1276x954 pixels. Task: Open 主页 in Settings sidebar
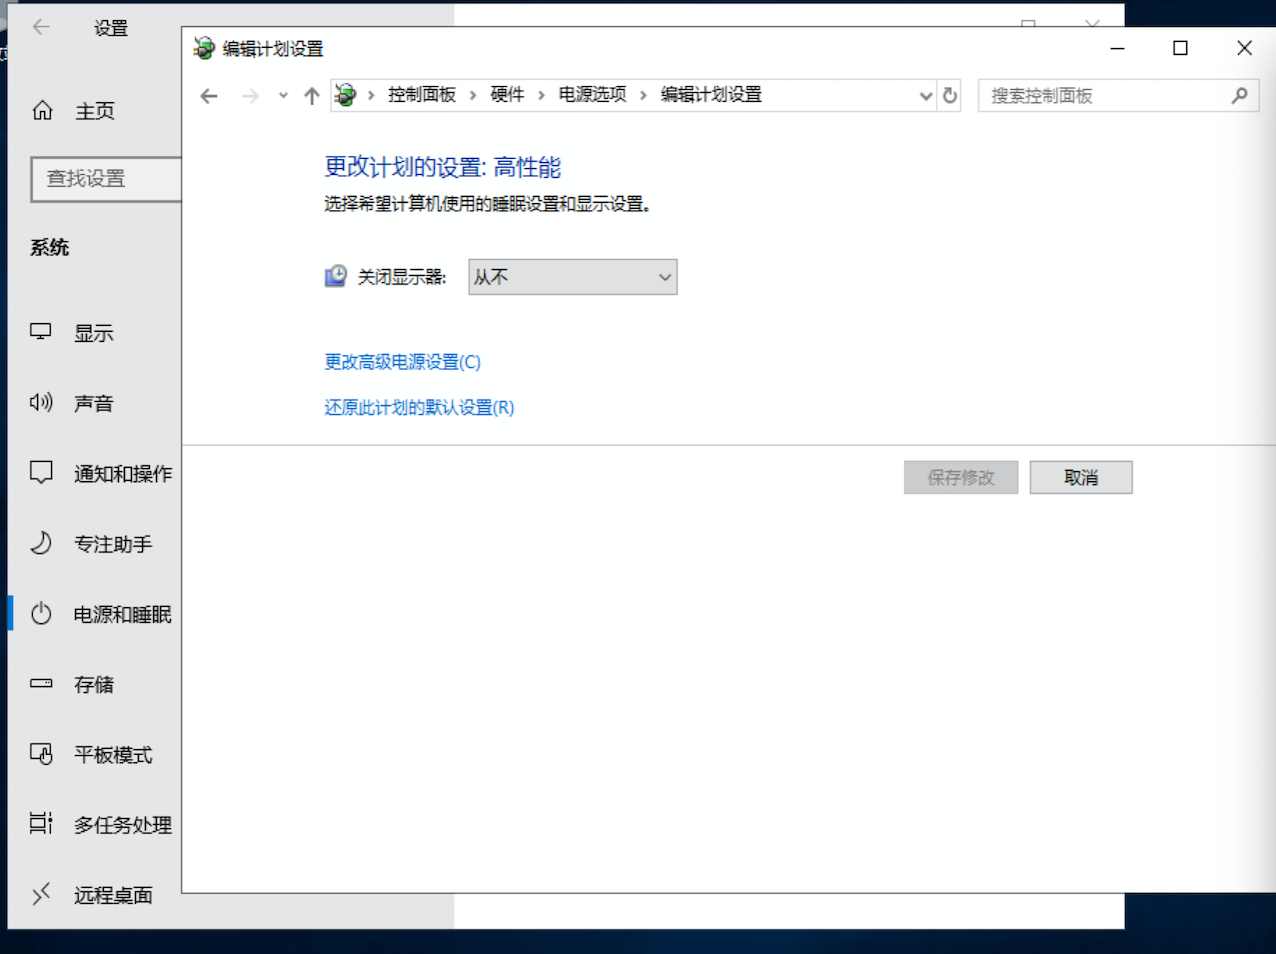(x=95, y=111)
